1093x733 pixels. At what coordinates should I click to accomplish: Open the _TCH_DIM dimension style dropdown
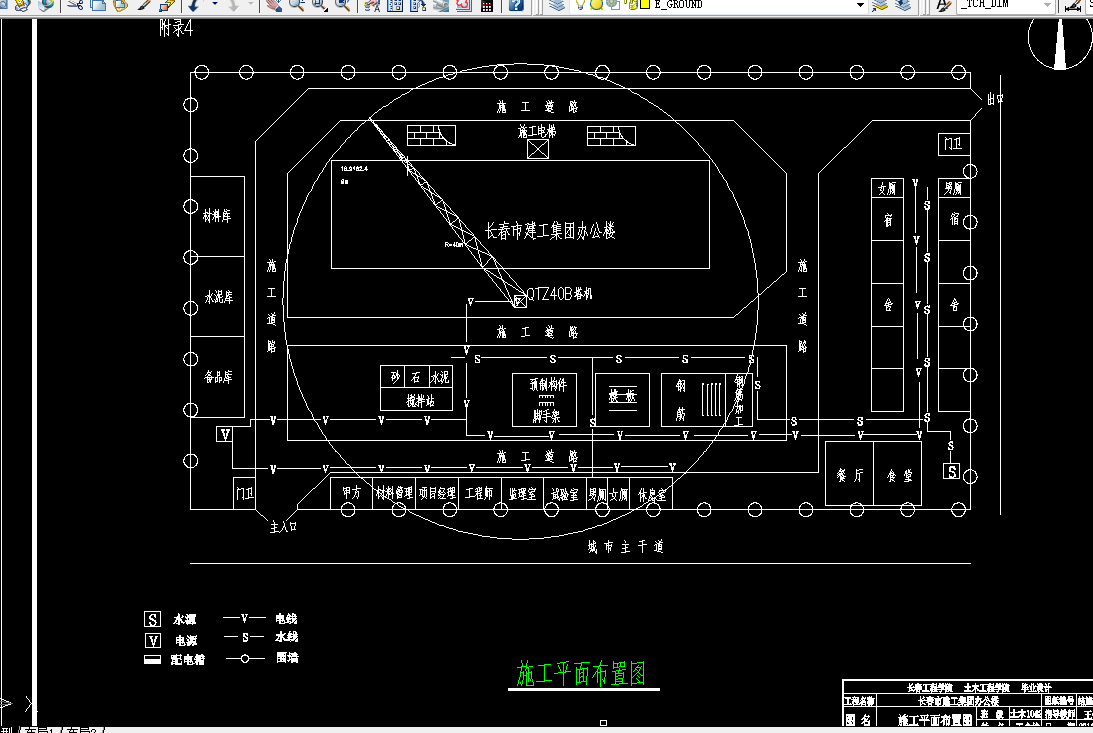1048,6
